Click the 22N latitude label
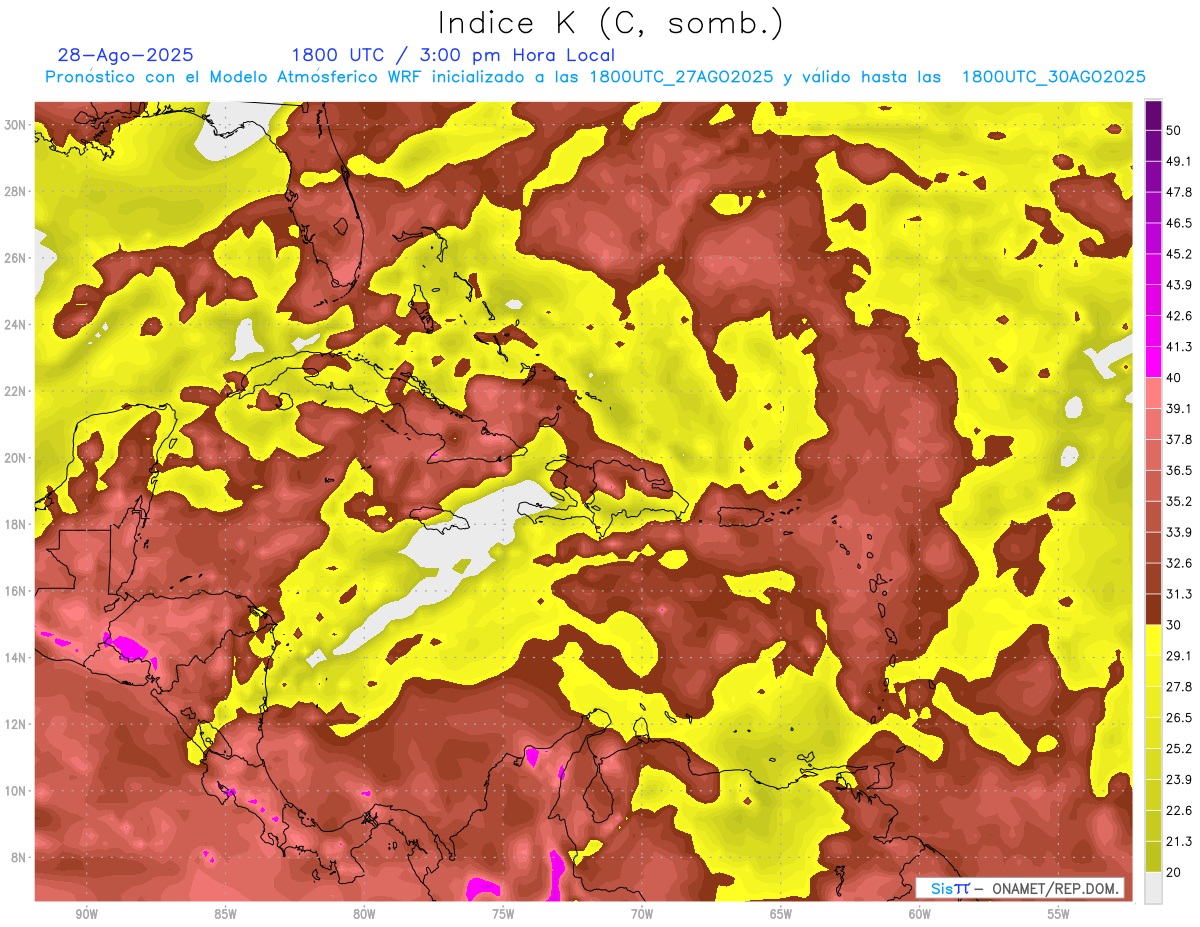This screenshot has height=927, width=1200. pyautogui.click(x=15, y=391)
